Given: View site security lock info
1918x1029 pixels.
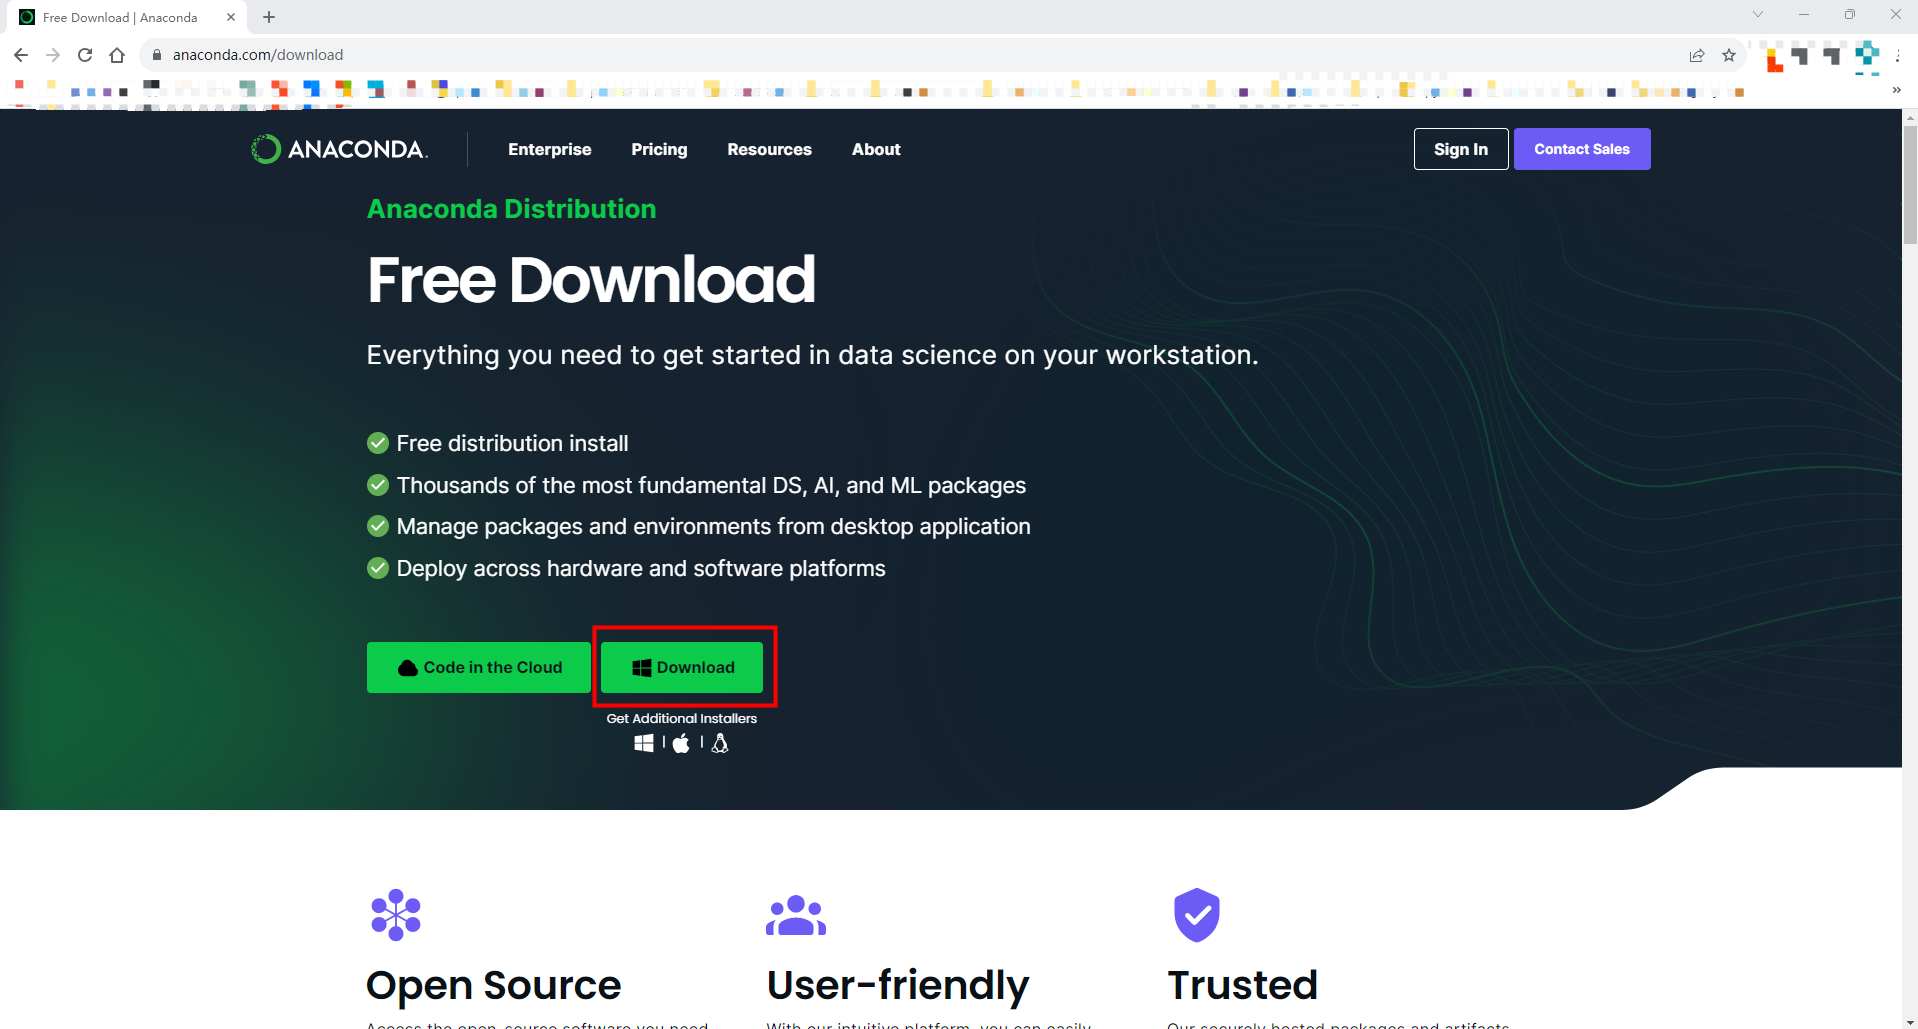Looking at the screenshot, I should (x=157, y=55).
